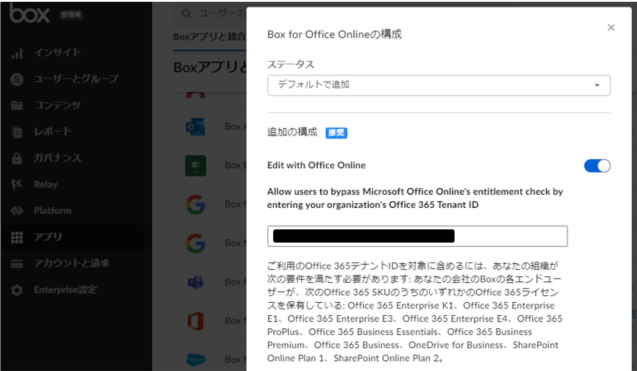This screenshot has width=637, height=371.
Task: Open ガバナンス in the sidebar
Action: [57, 158]
